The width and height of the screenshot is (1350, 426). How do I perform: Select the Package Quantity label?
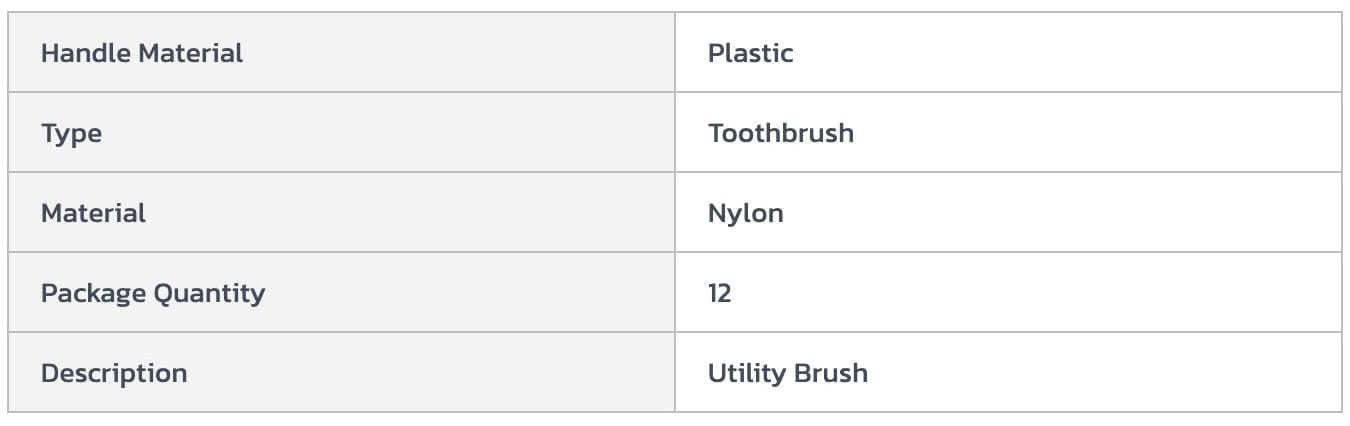point(152,293)
